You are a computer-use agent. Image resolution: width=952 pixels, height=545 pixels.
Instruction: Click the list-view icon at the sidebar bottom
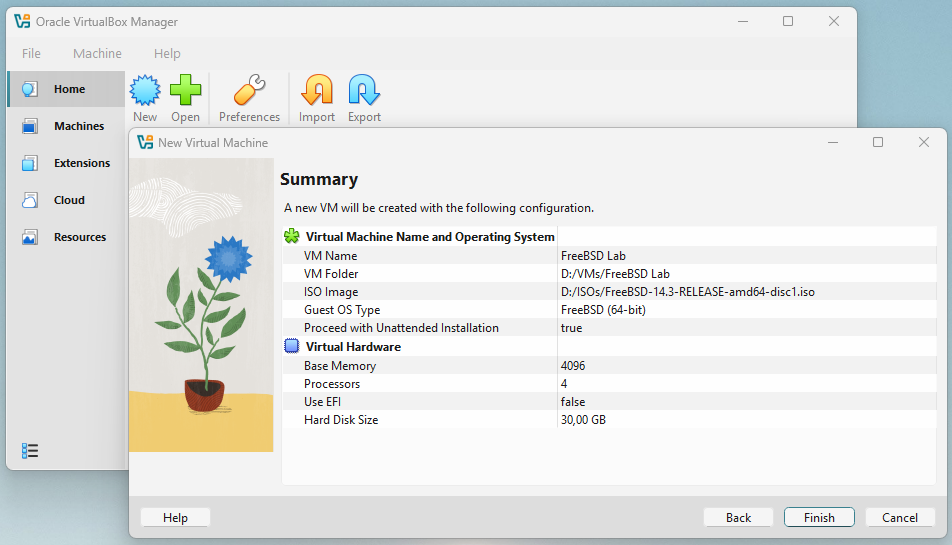pyautogui.click(x=30, y=451)
